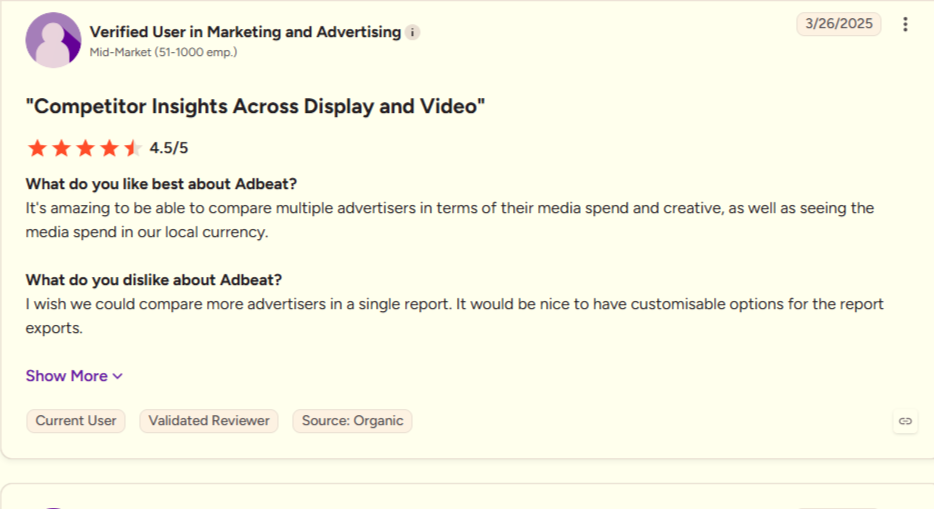
Task: Click the "What do you dislike about Adbeat?" heading
Action: [x=154, y=280]
